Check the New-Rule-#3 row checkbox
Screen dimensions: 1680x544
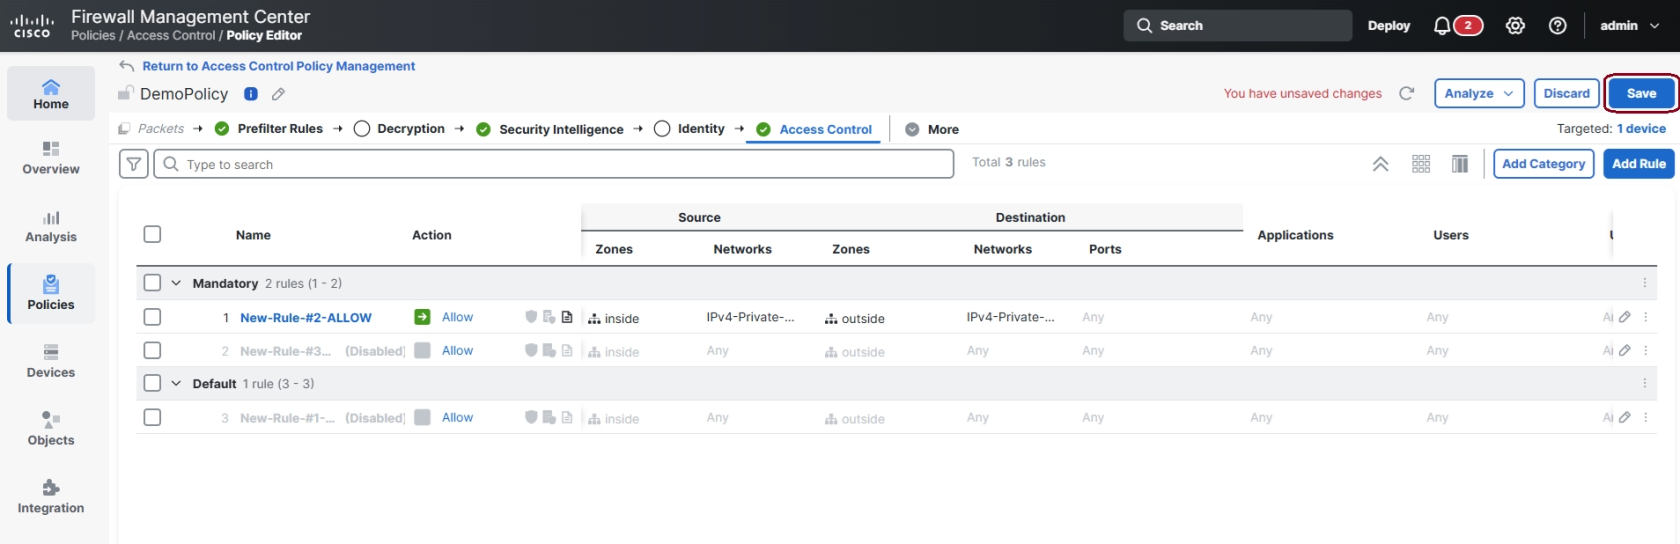point(152,350)
